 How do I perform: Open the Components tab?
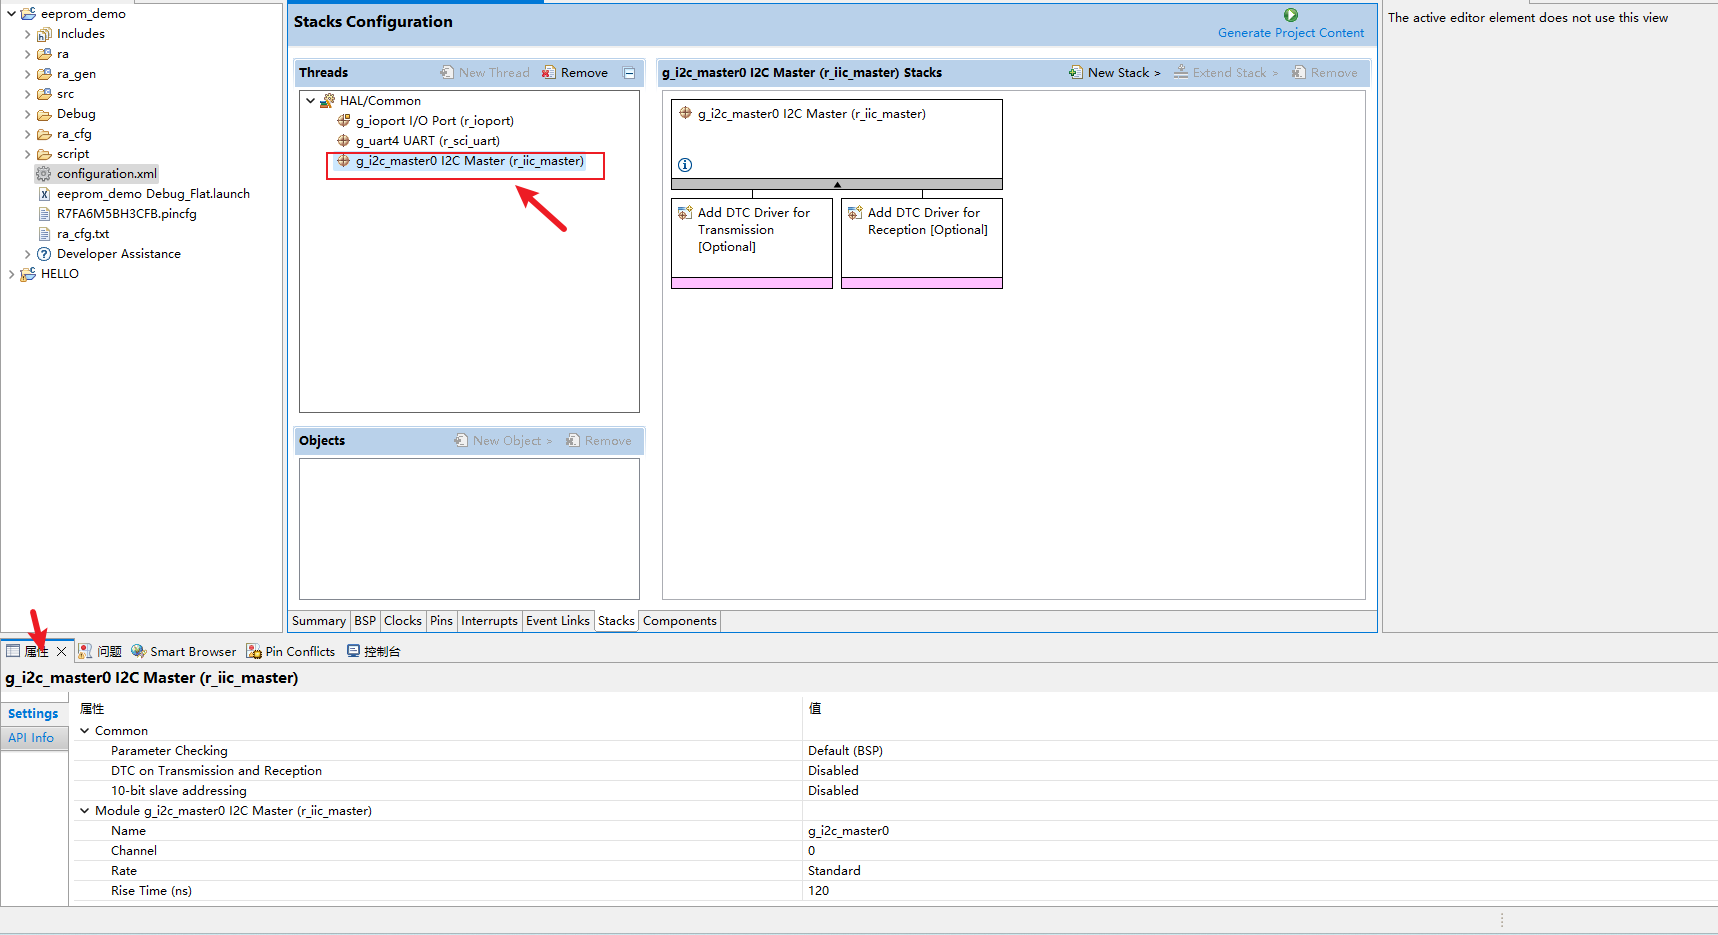680,621
